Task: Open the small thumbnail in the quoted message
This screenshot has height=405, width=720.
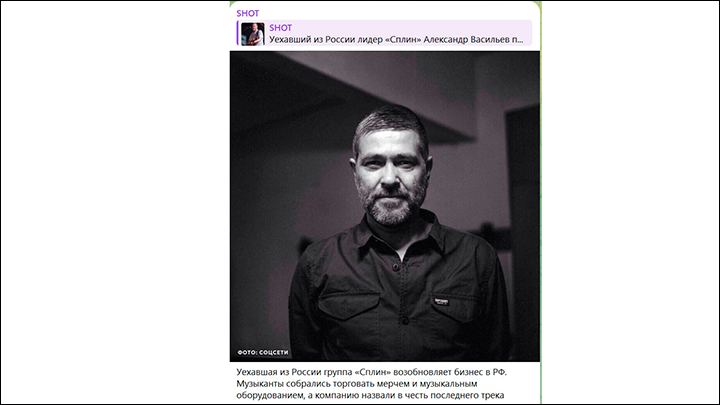Action: click(x=253, y=34)
